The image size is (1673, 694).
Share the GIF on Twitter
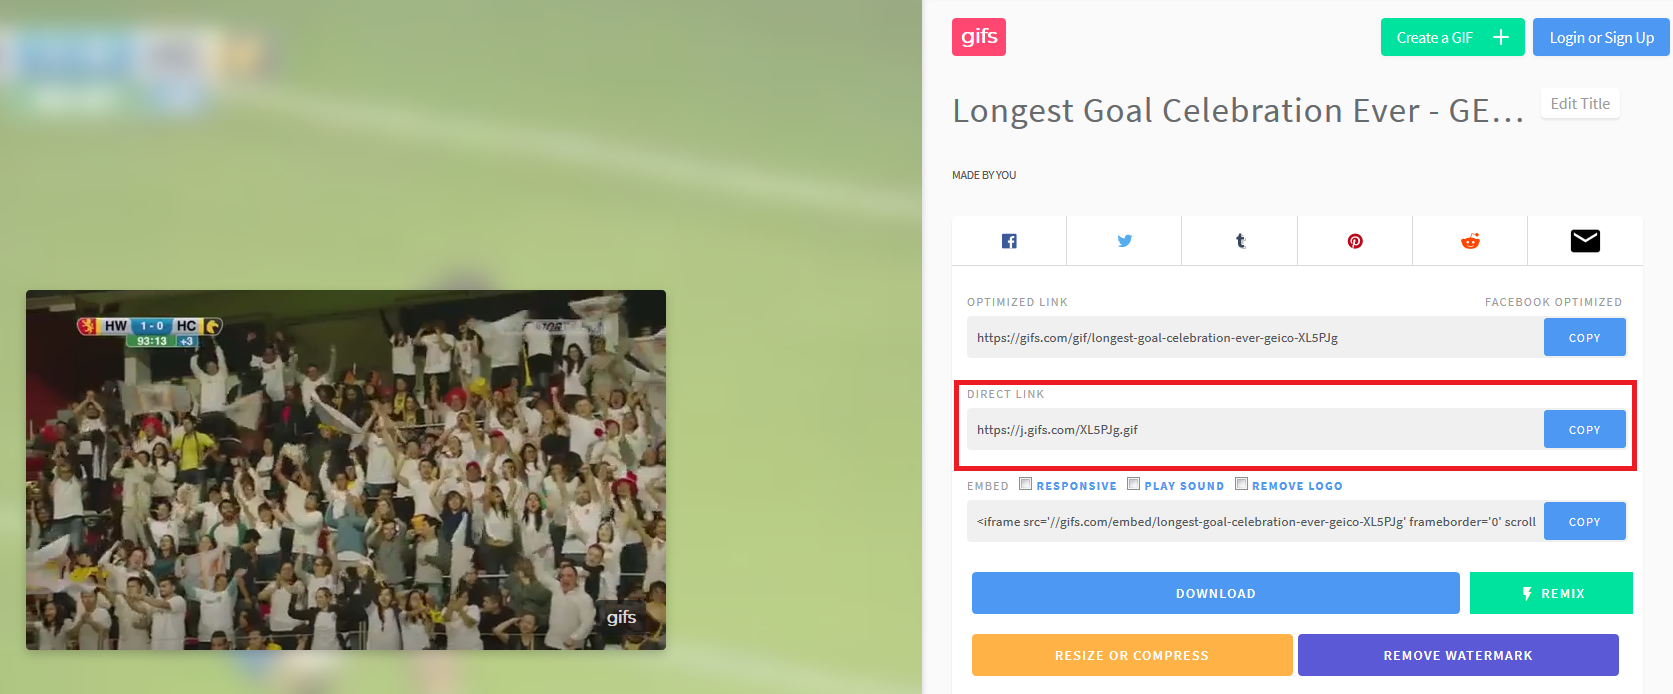tap(1124, 241)
